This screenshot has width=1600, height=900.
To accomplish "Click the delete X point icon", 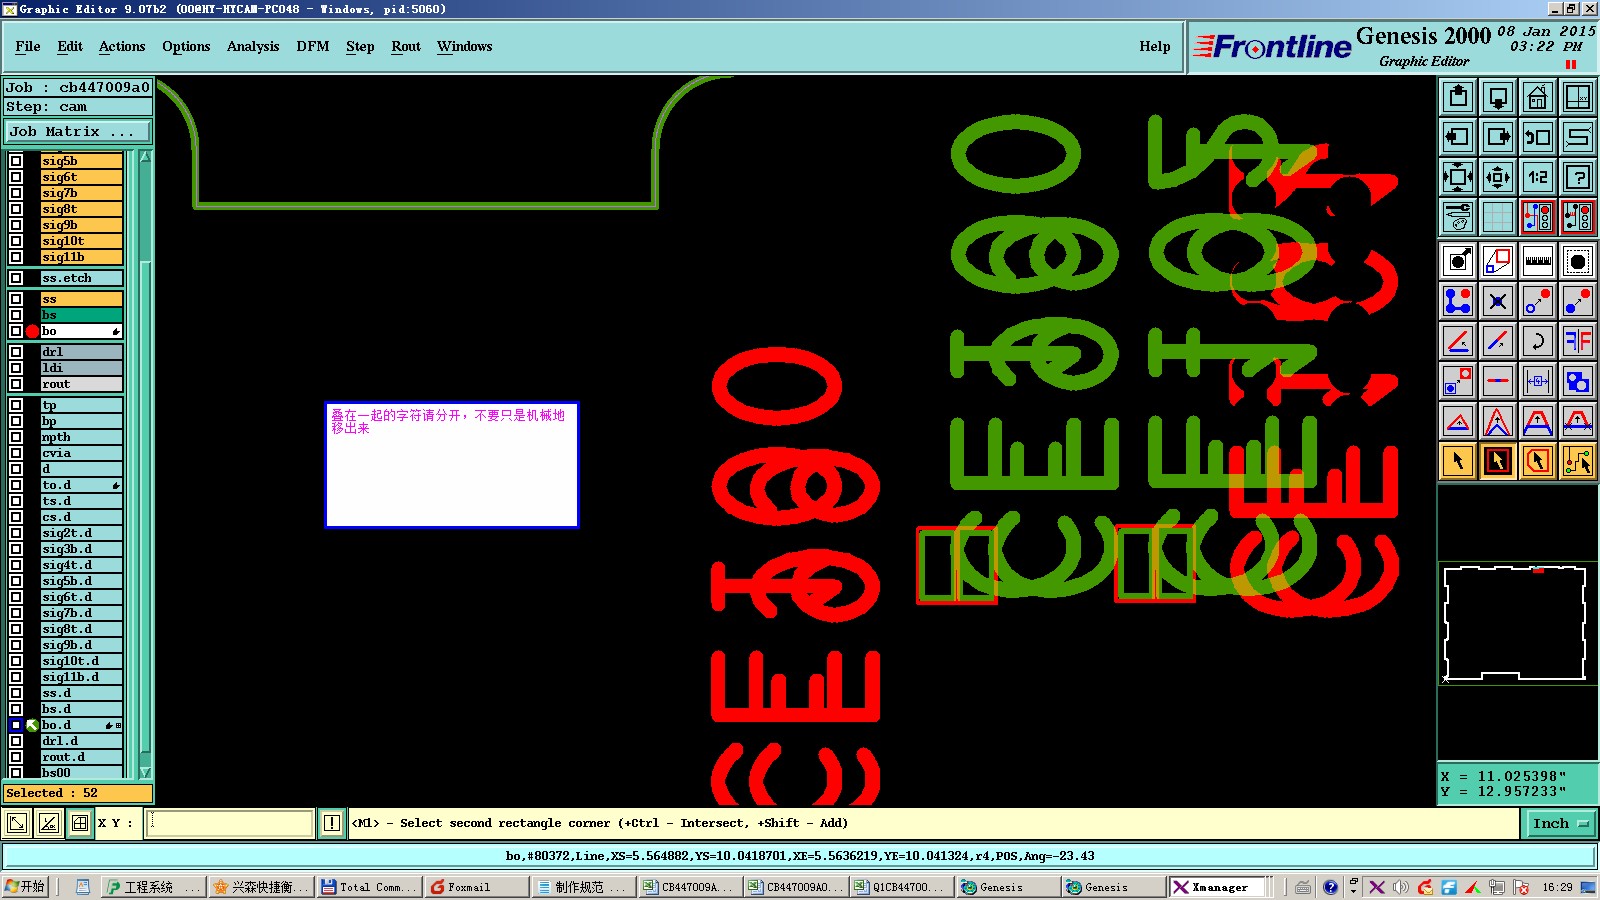I will click(x=1498, y=301).
